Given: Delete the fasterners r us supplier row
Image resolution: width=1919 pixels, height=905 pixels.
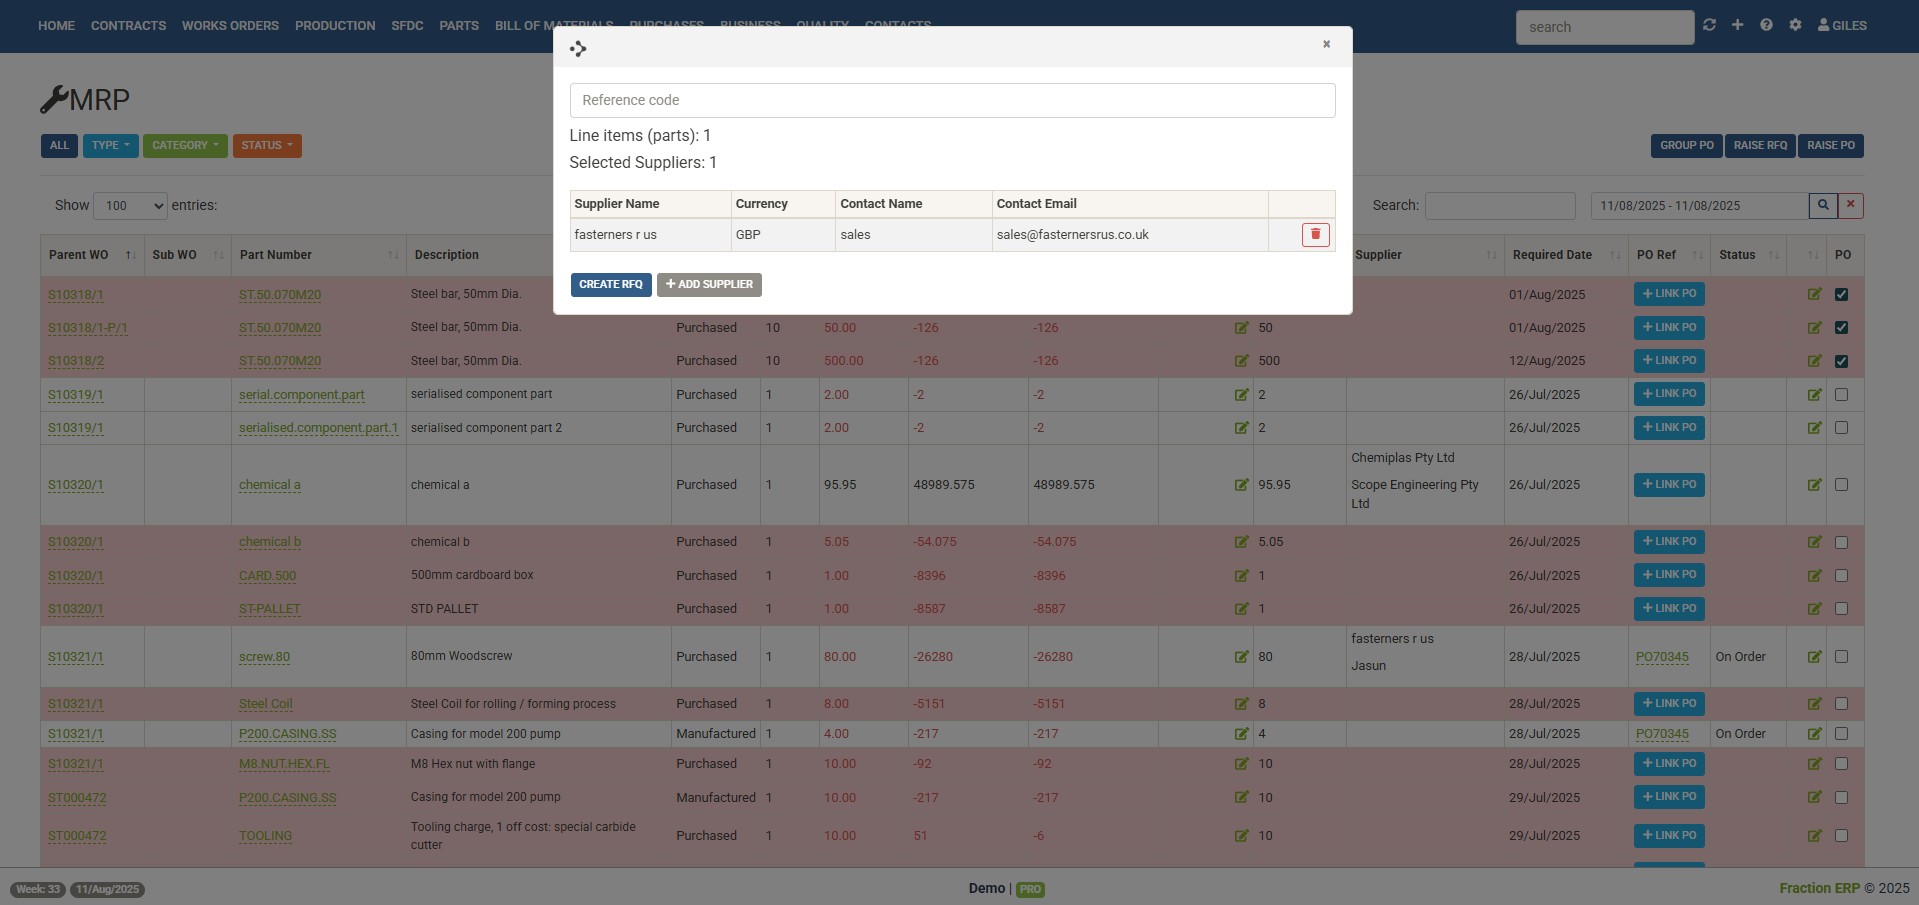Looking at the screenshot, I should pyautogui.click(x=1315, y=234).
